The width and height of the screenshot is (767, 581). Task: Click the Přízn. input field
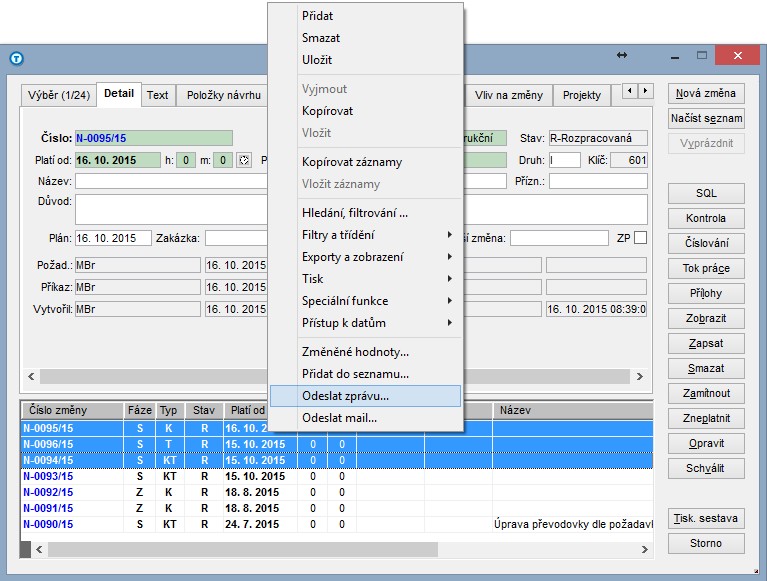click(x=598, y=181)
